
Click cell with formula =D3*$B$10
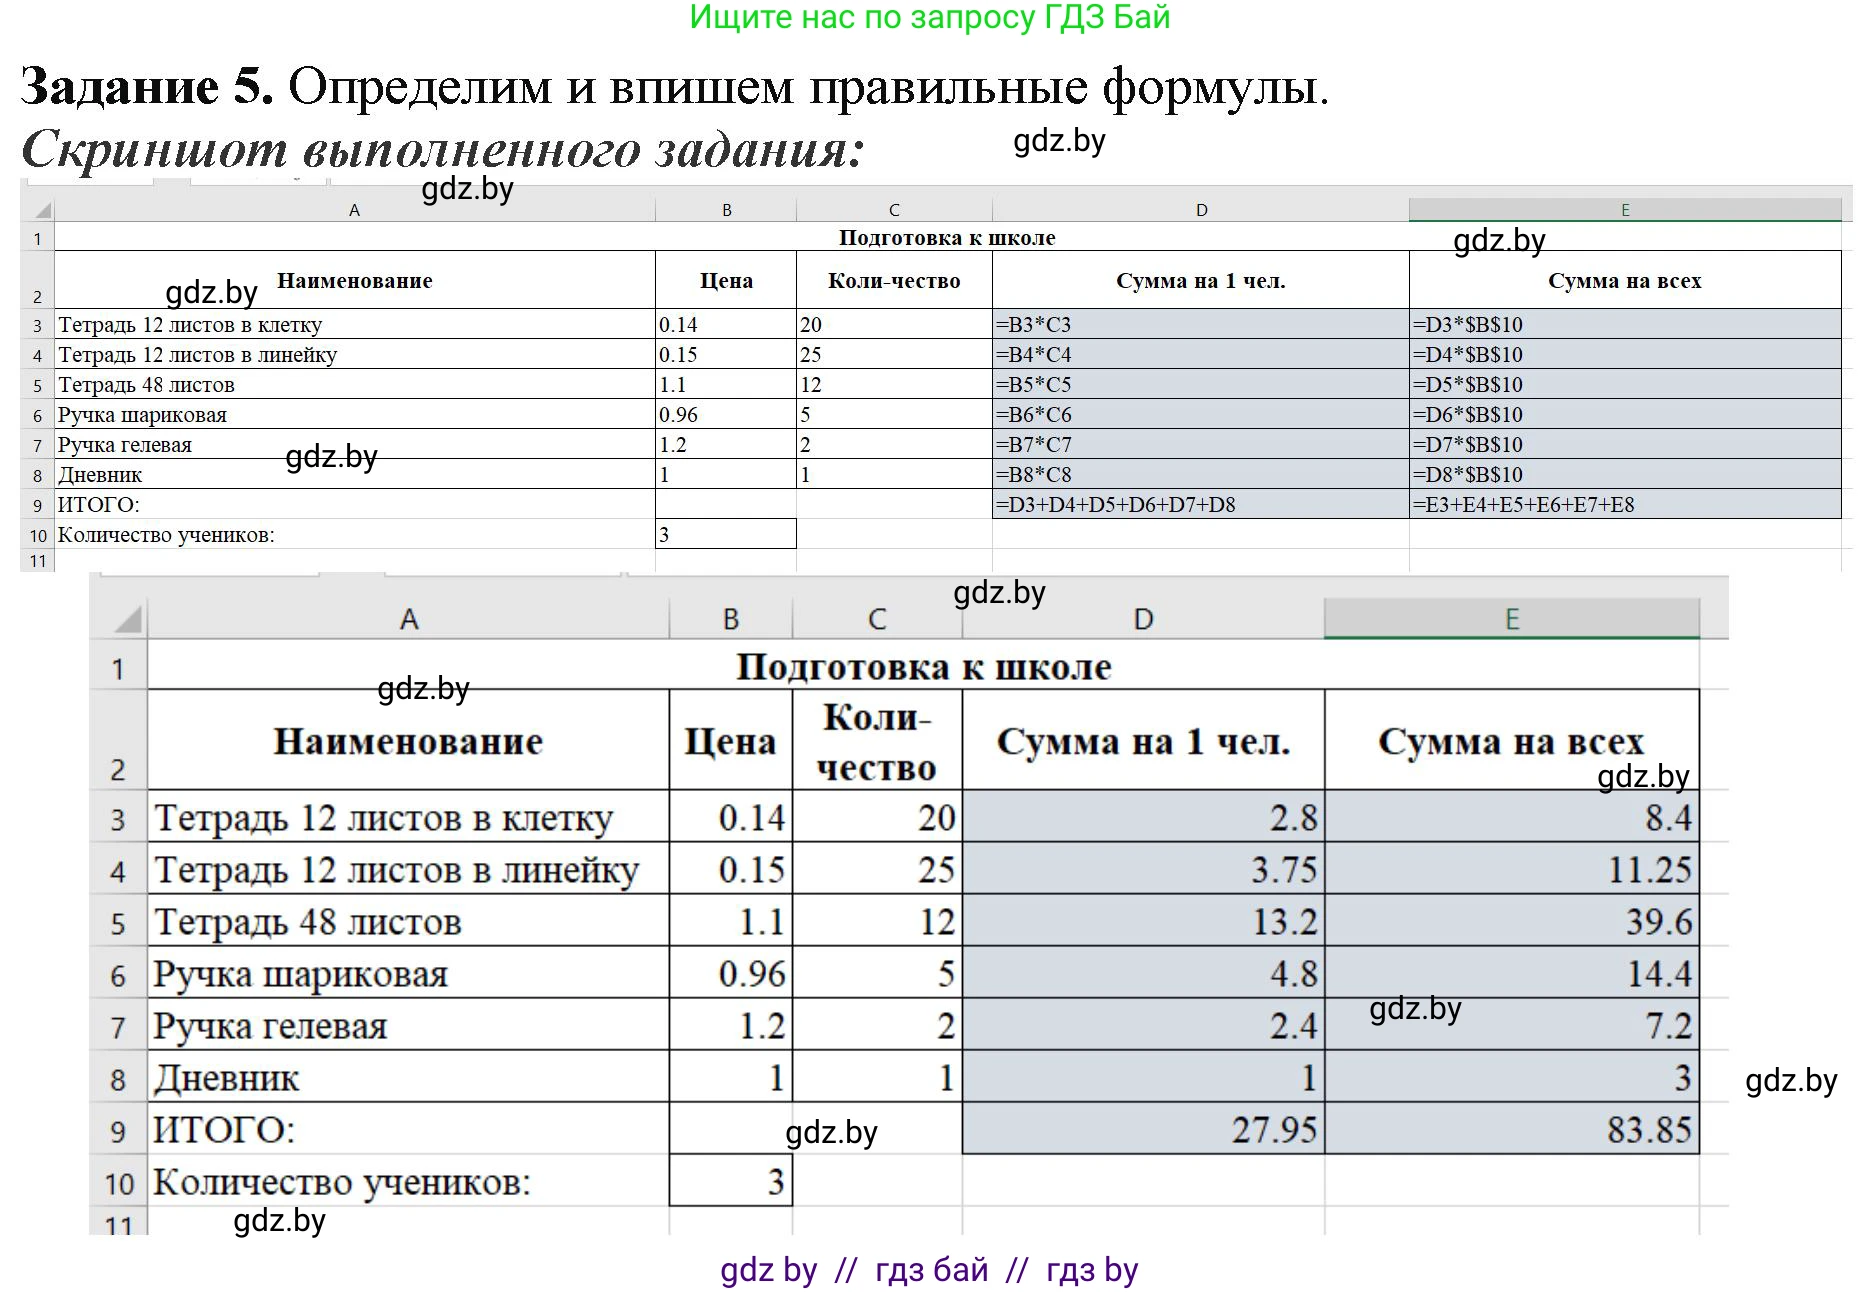[1625, 324]
